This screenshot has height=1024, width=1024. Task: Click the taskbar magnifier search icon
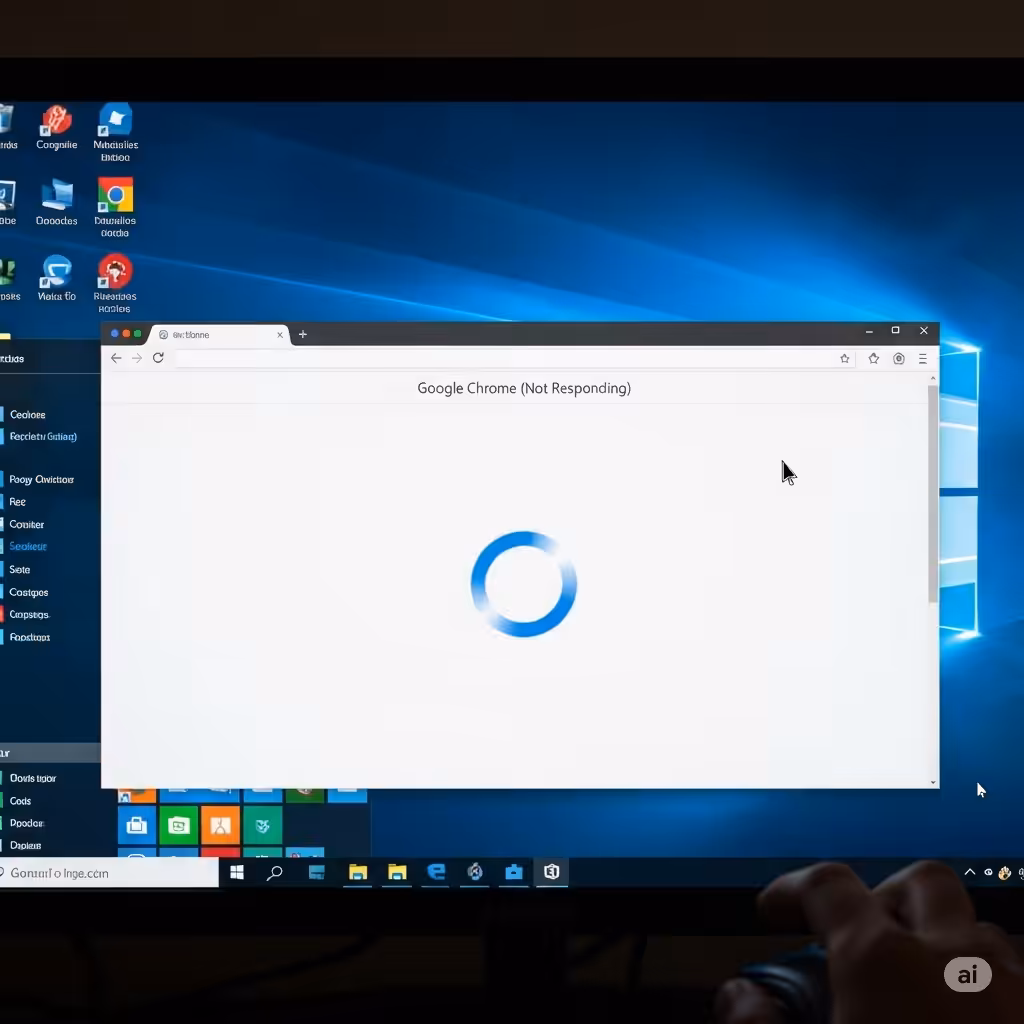[275, 872]
